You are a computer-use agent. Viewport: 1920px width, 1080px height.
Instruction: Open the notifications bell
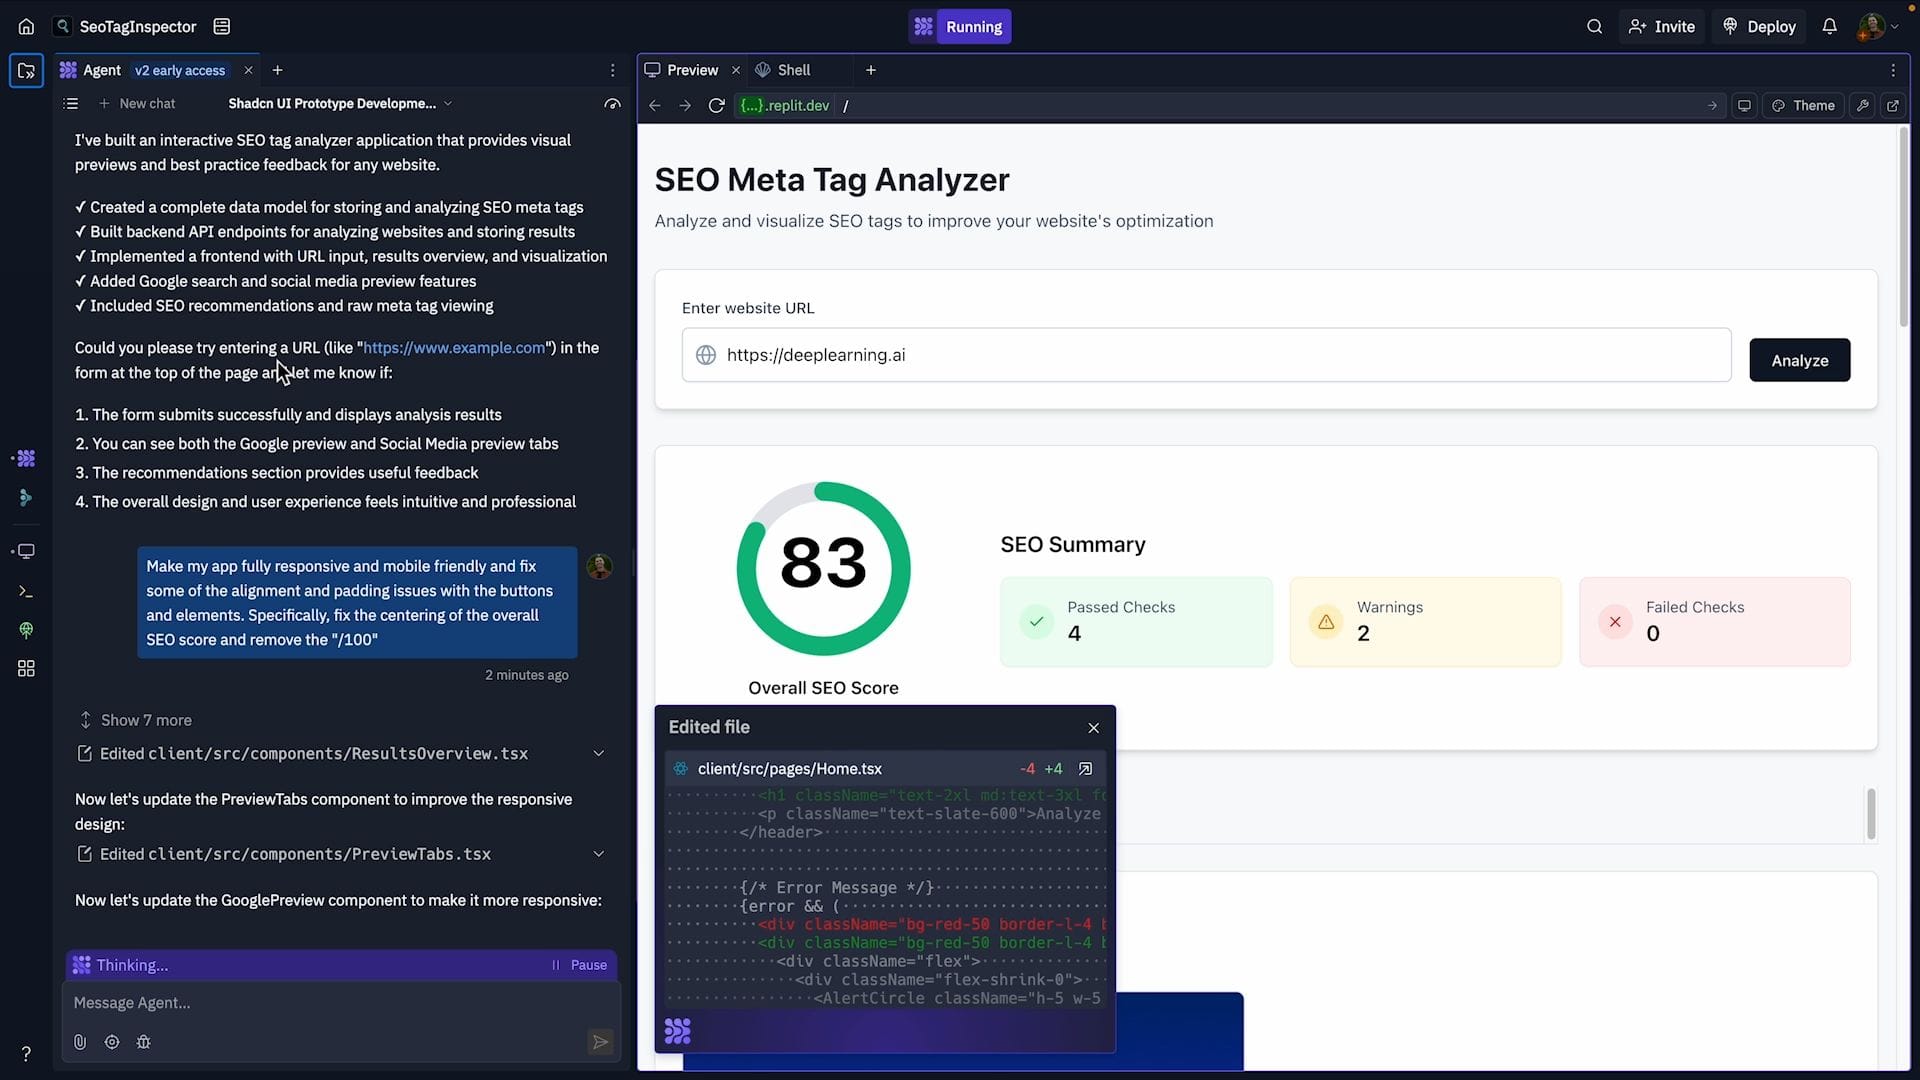(x=1829, y=27)
